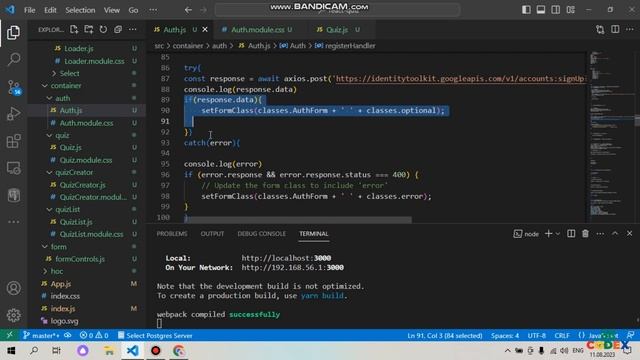The height and width of the screenshot is (360, 640).
Task: Open new terminal profile dropdown
Action: pos(558,234)
